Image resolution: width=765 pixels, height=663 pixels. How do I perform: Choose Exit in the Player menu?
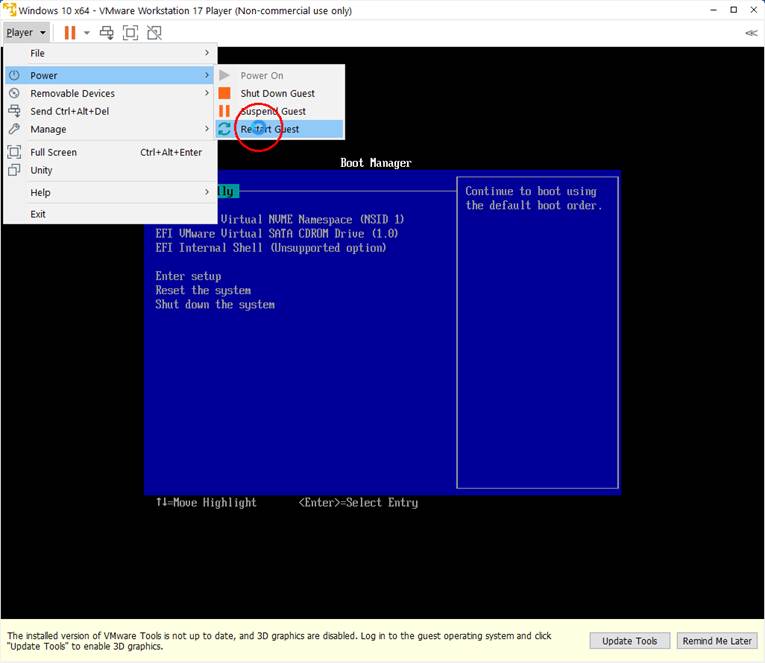coord(38,214)
